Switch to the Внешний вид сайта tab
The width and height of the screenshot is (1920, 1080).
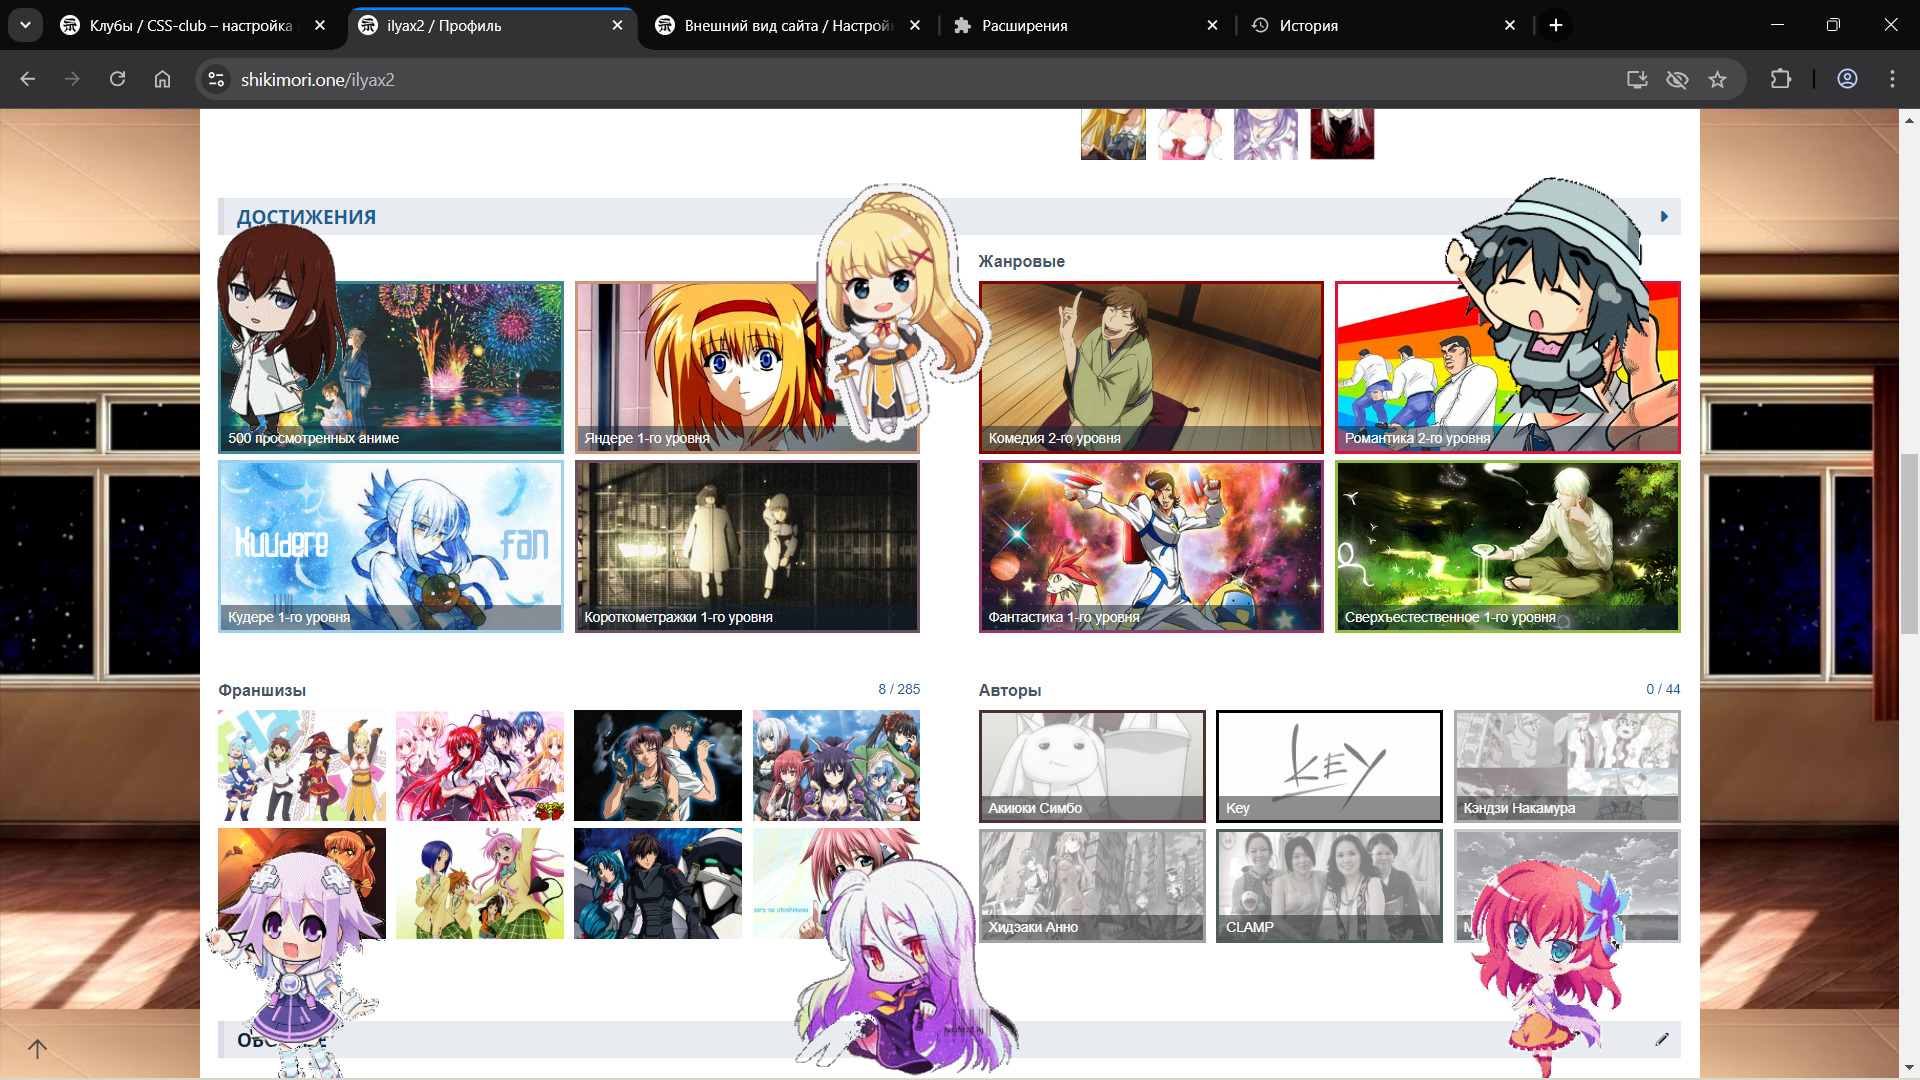point(788,25)
